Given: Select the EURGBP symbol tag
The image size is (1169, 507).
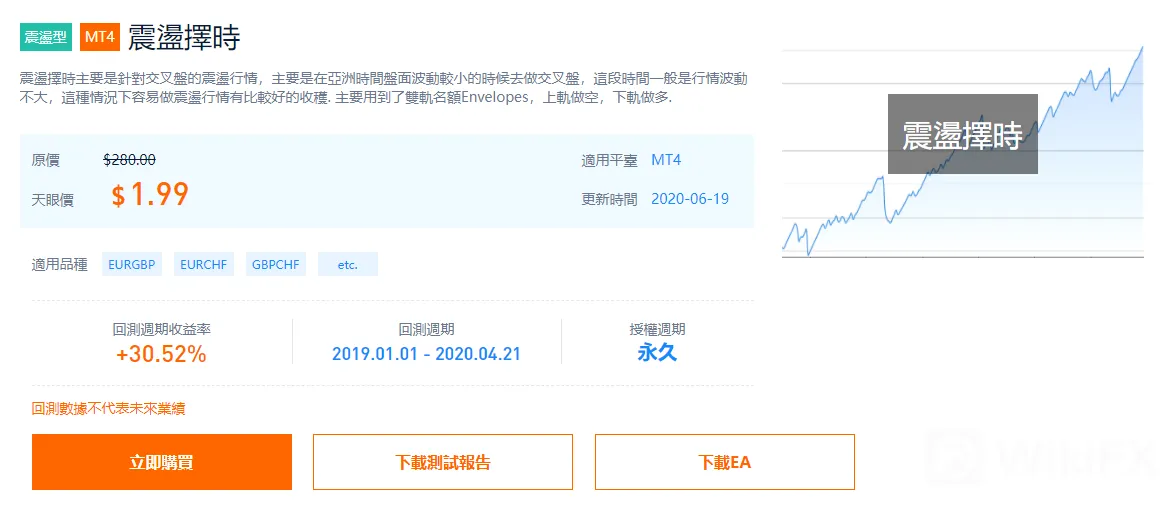Looking at the screenshot, I should [x=132, y=264].
